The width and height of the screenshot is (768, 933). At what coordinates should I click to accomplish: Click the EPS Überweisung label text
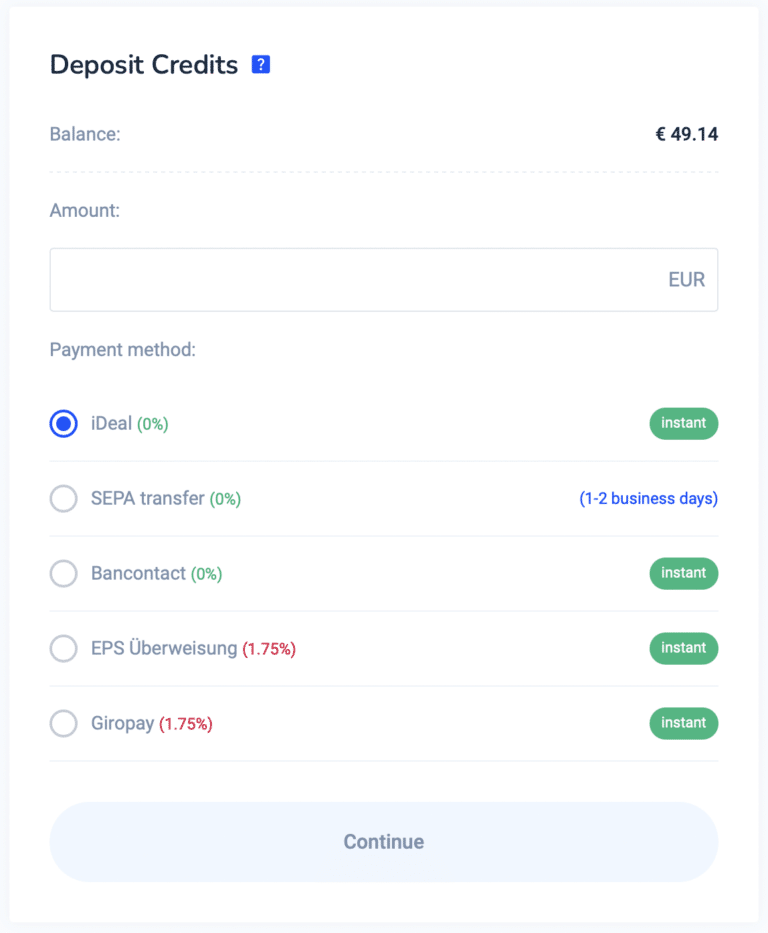click(164, 648)
